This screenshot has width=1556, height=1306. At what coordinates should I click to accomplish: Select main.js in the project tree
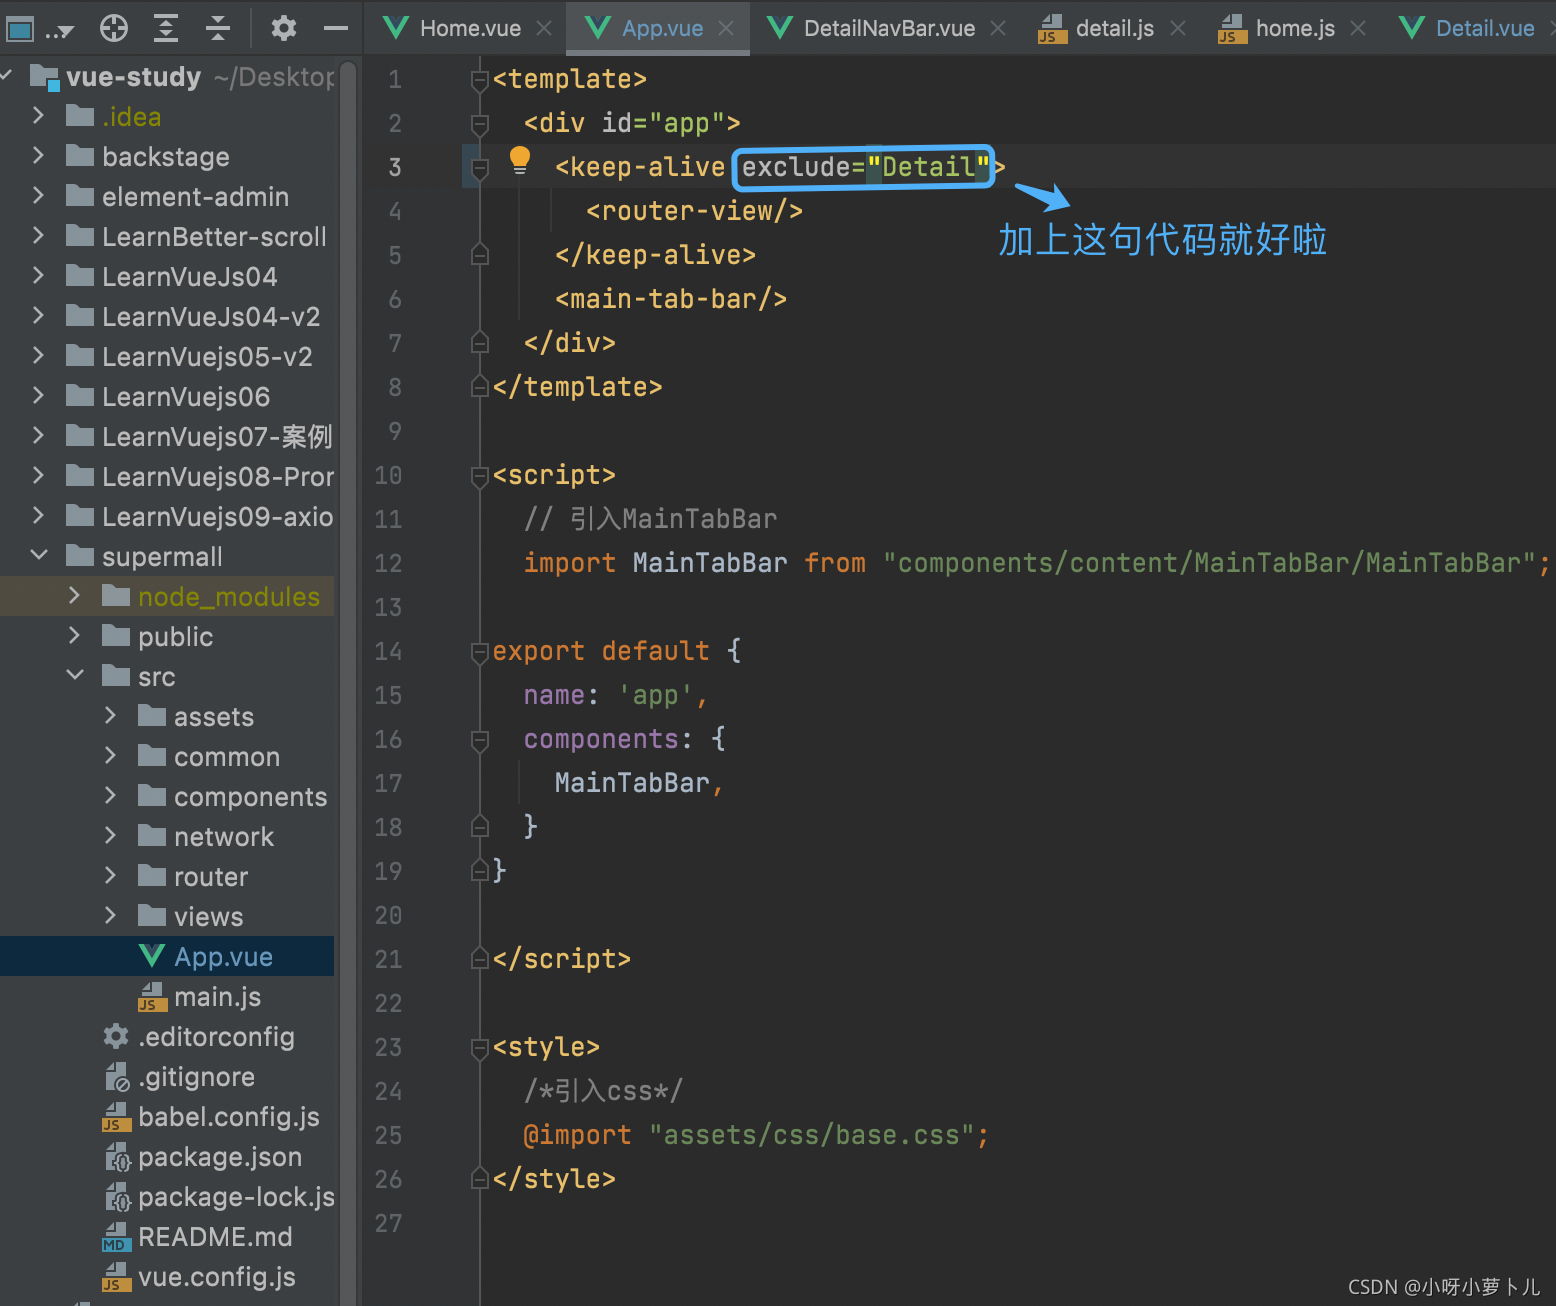pyautogui.click(x=167, y=996)
